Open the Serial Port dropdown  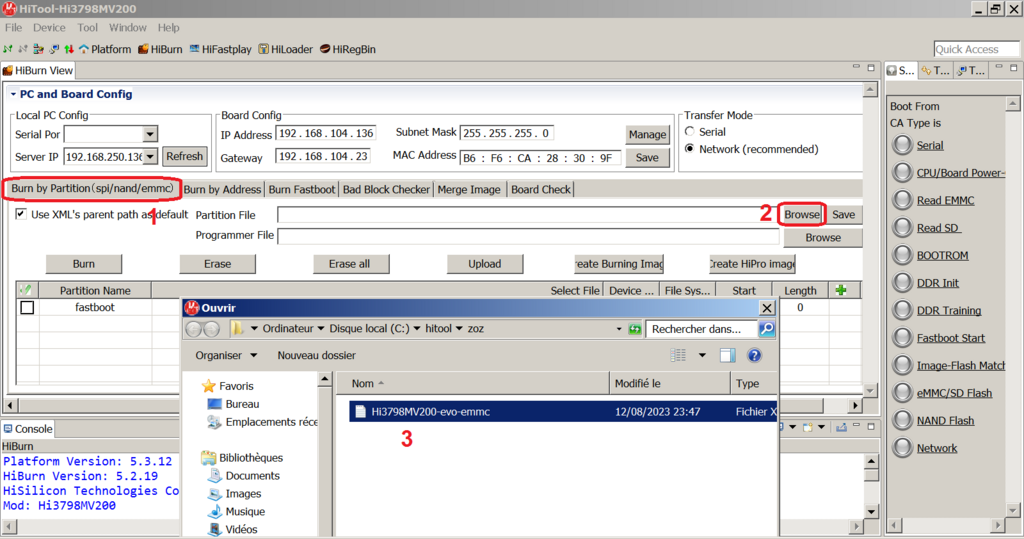(x=150, y=134)
